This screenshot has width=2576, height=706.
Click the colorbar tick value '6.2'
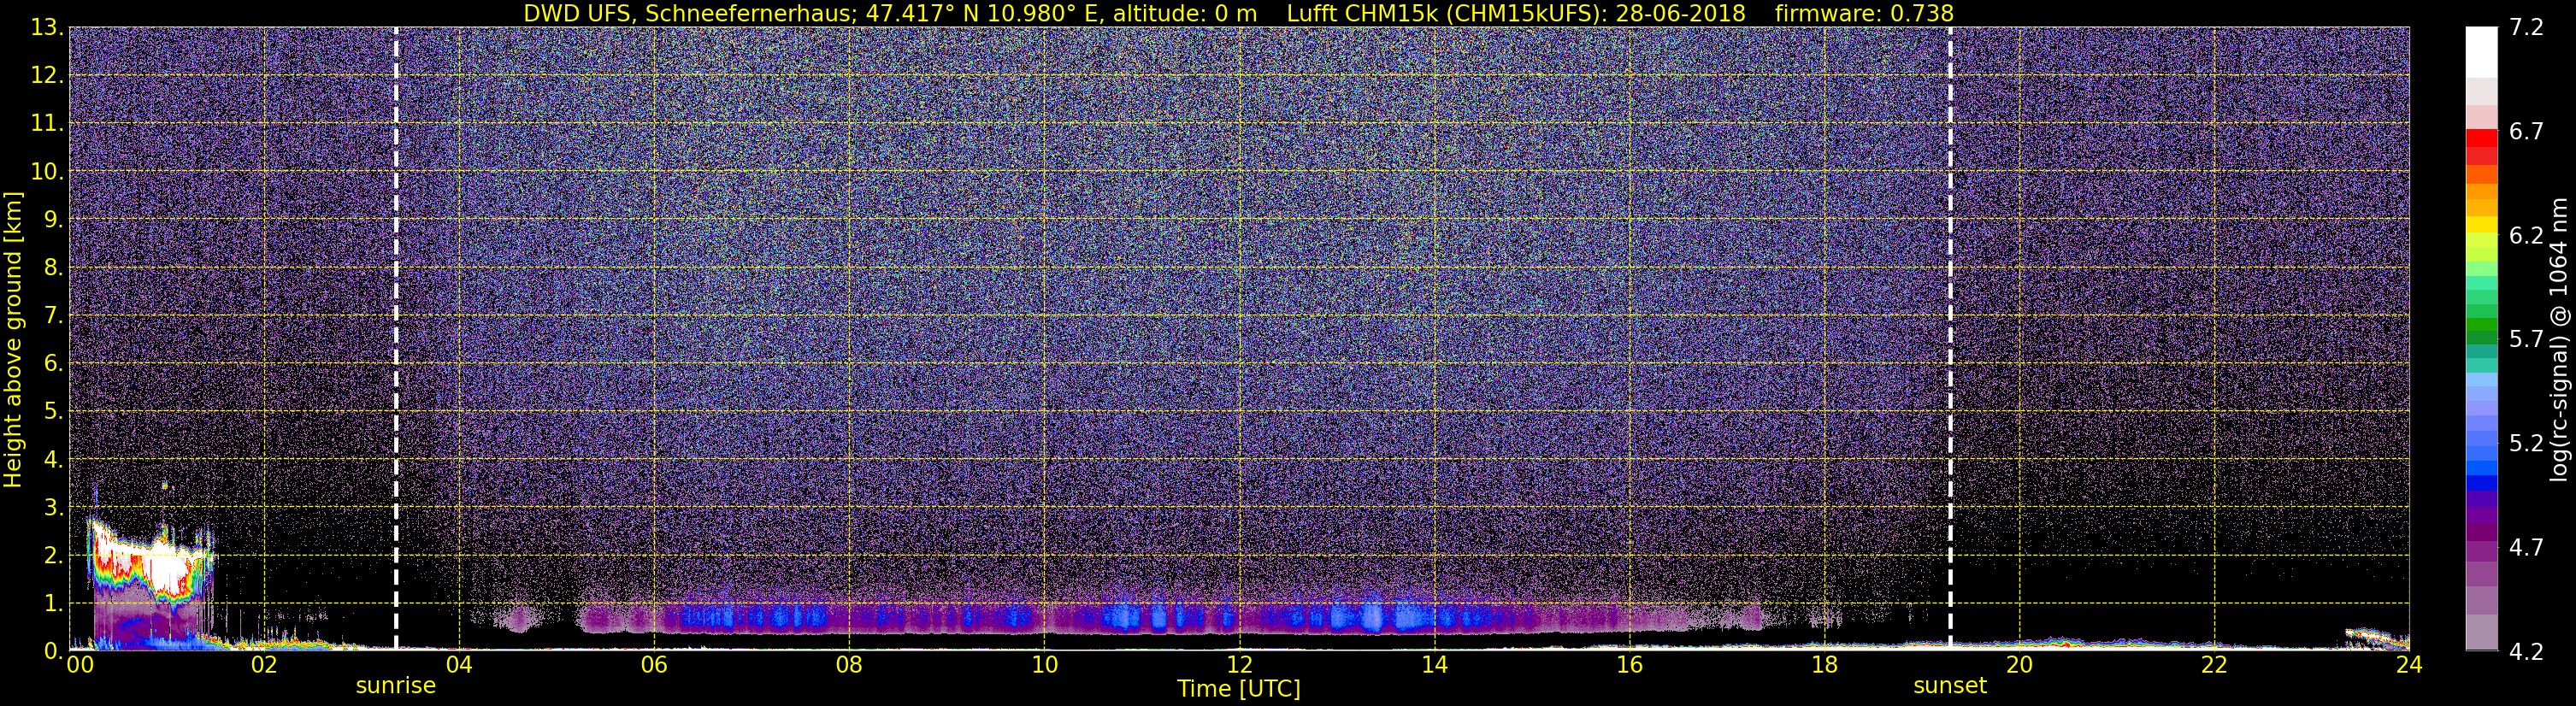click(2526, 236)
